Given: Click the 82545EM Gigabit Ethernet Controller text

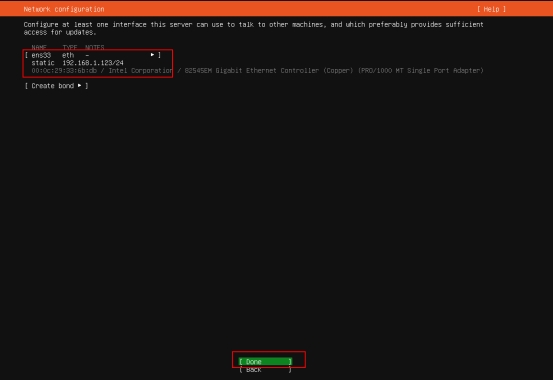Looking at the screenshot, I should [x=269, y=71].
